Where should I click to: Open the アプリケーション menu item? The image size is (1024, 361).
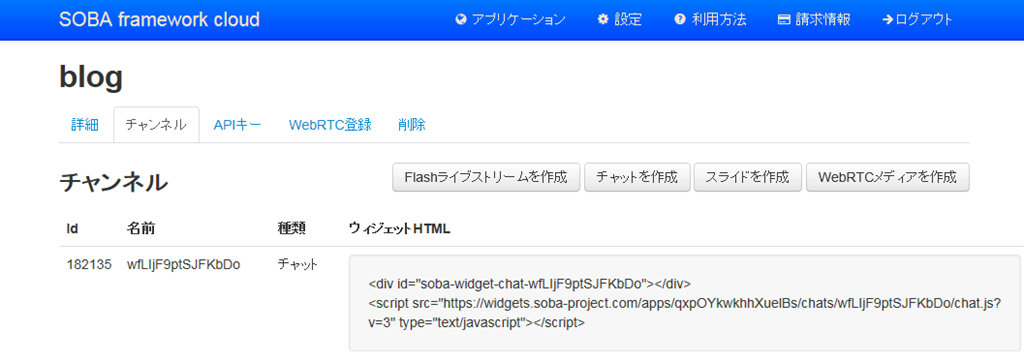point(510,20)
